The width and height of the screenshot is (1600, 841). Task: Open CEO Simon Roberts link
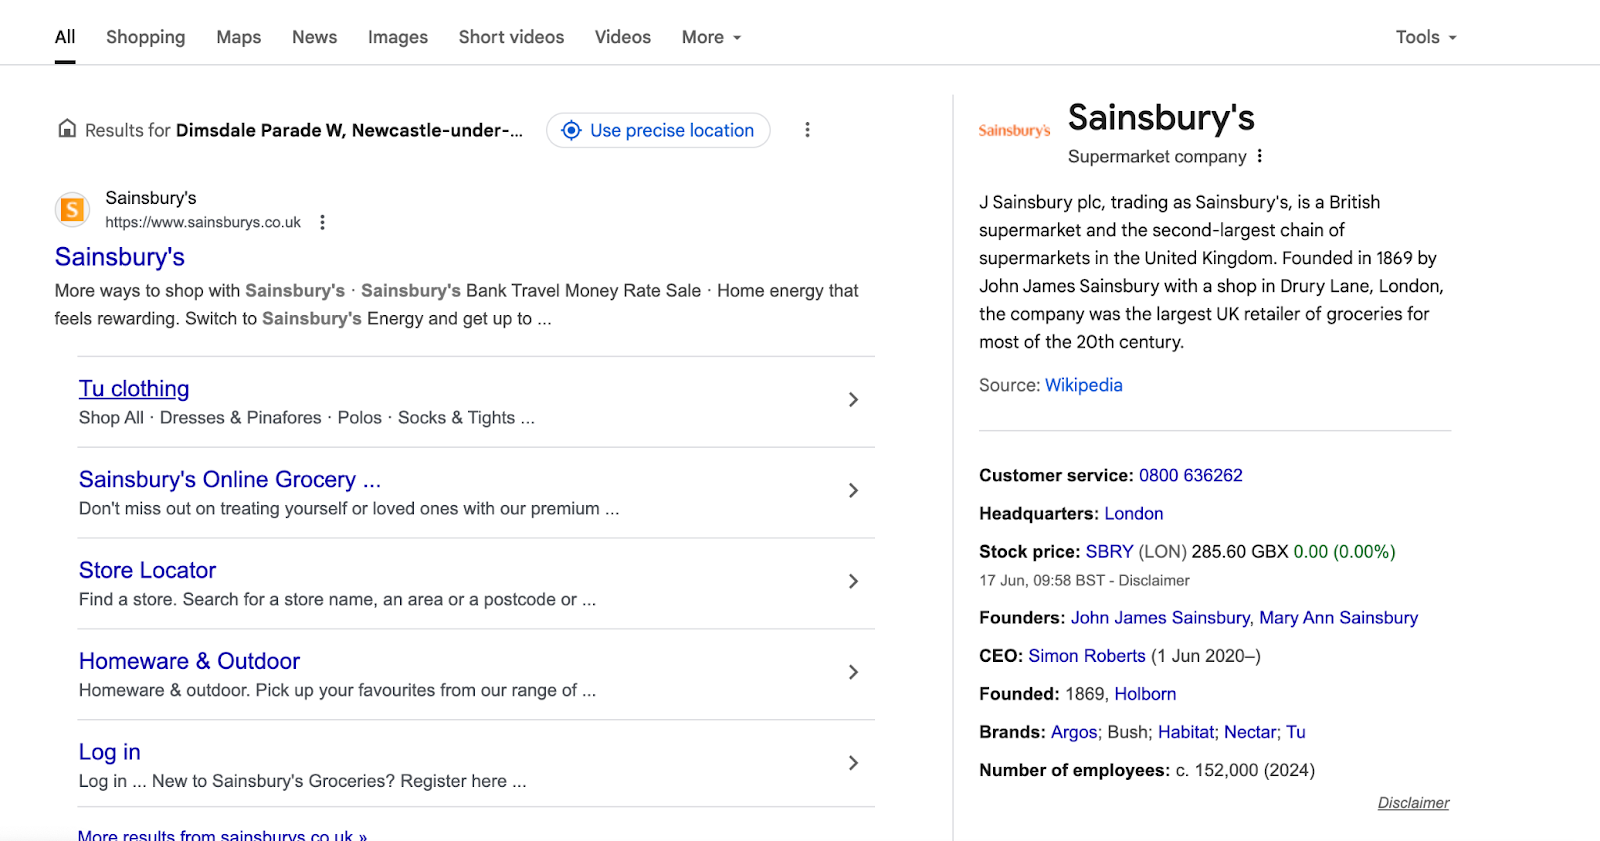point(1087,656)
